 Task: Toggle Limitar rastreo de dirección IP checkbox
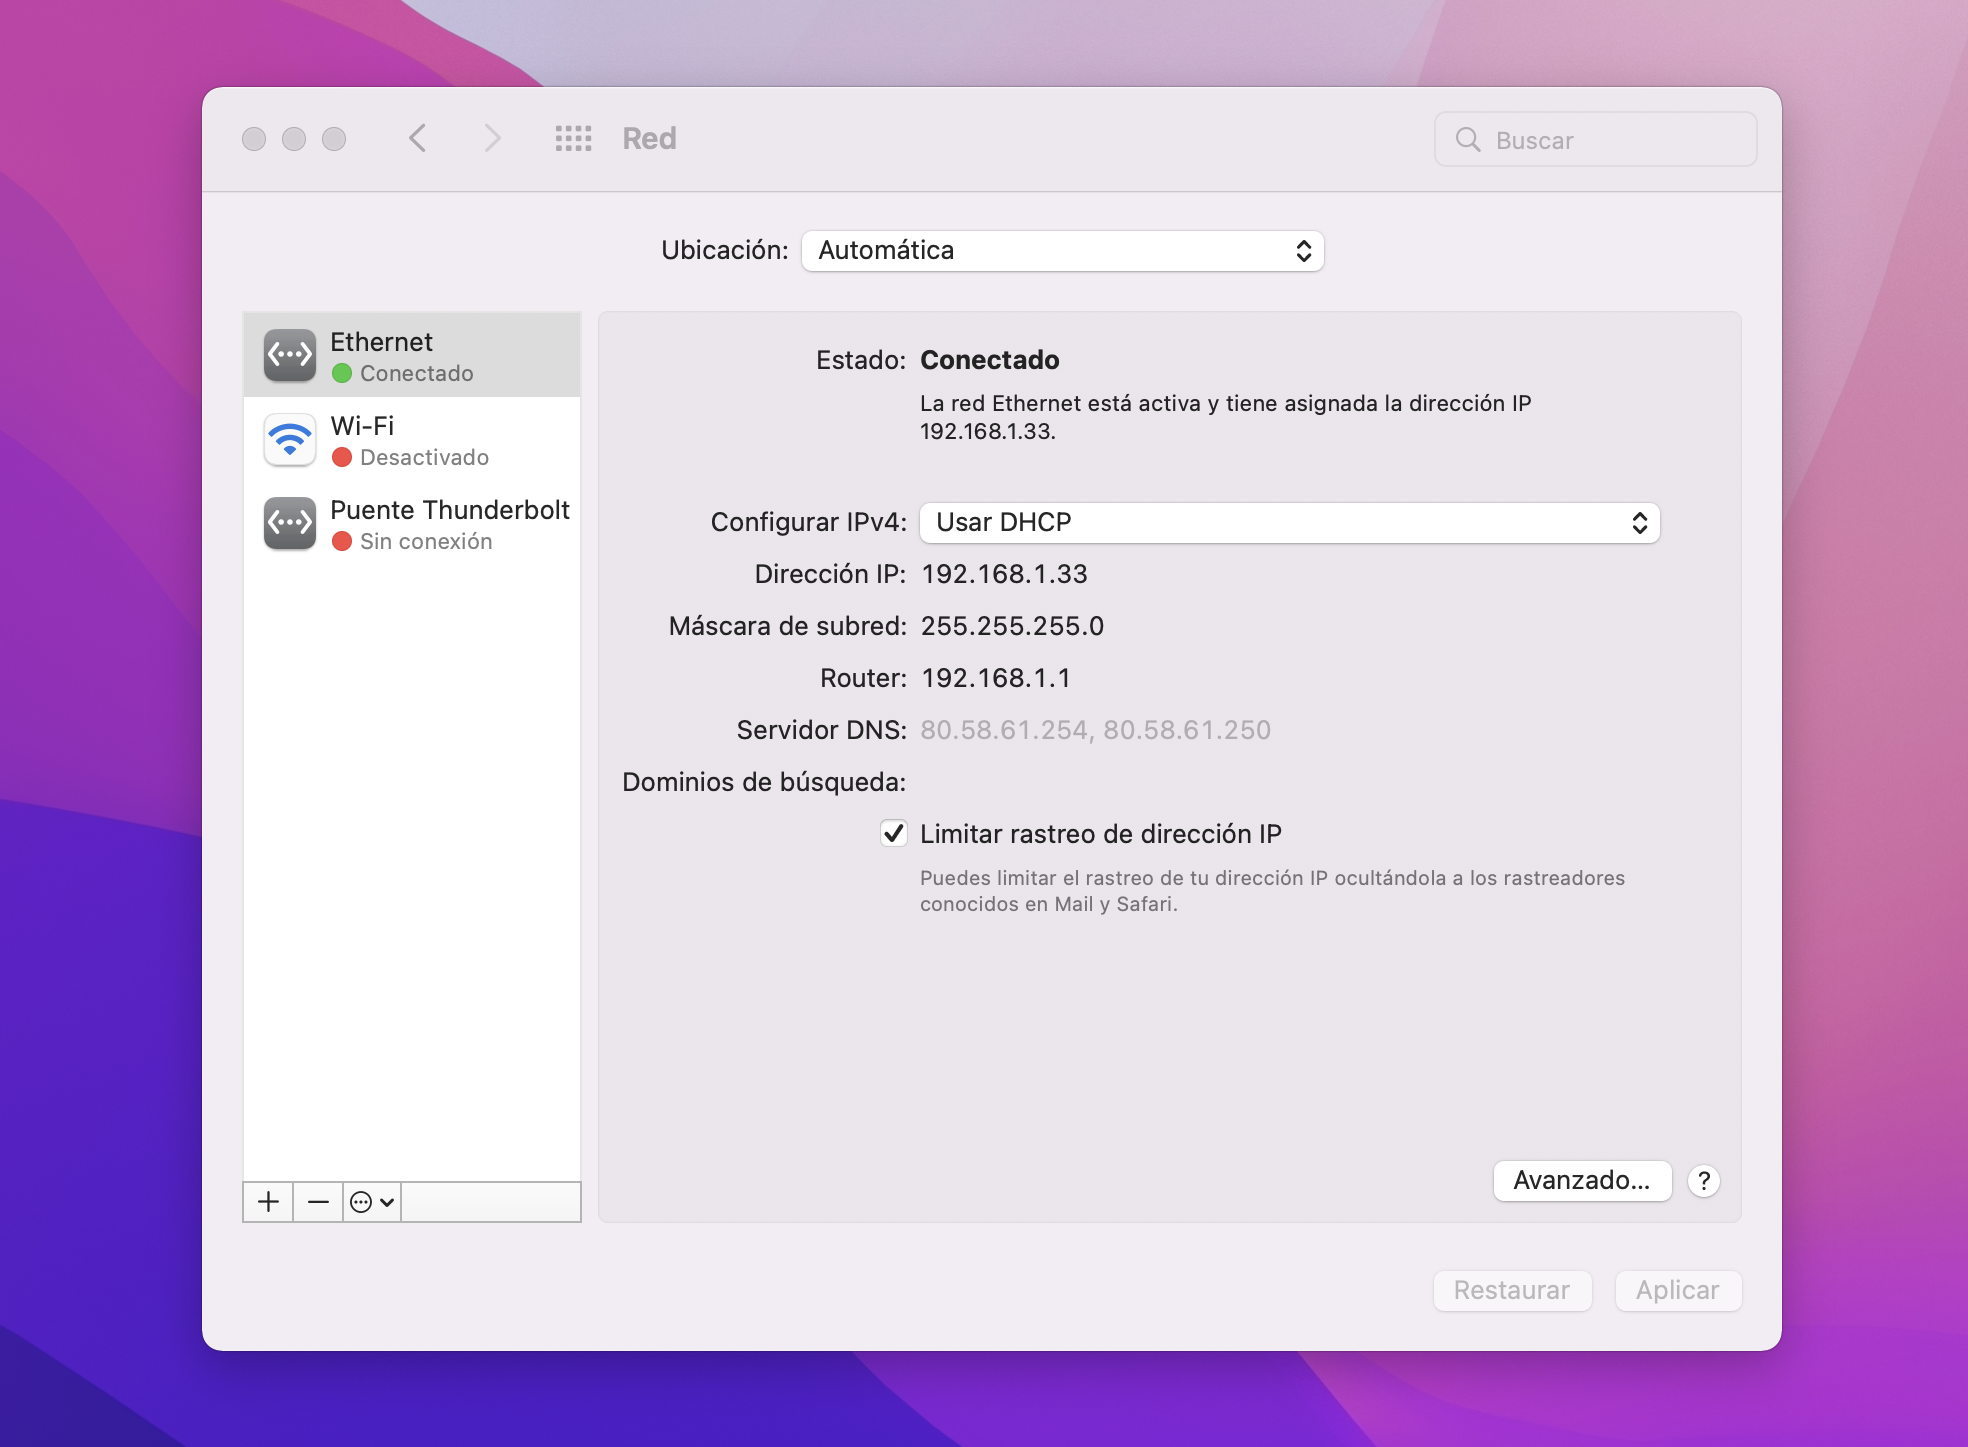[x=893, y=833]
